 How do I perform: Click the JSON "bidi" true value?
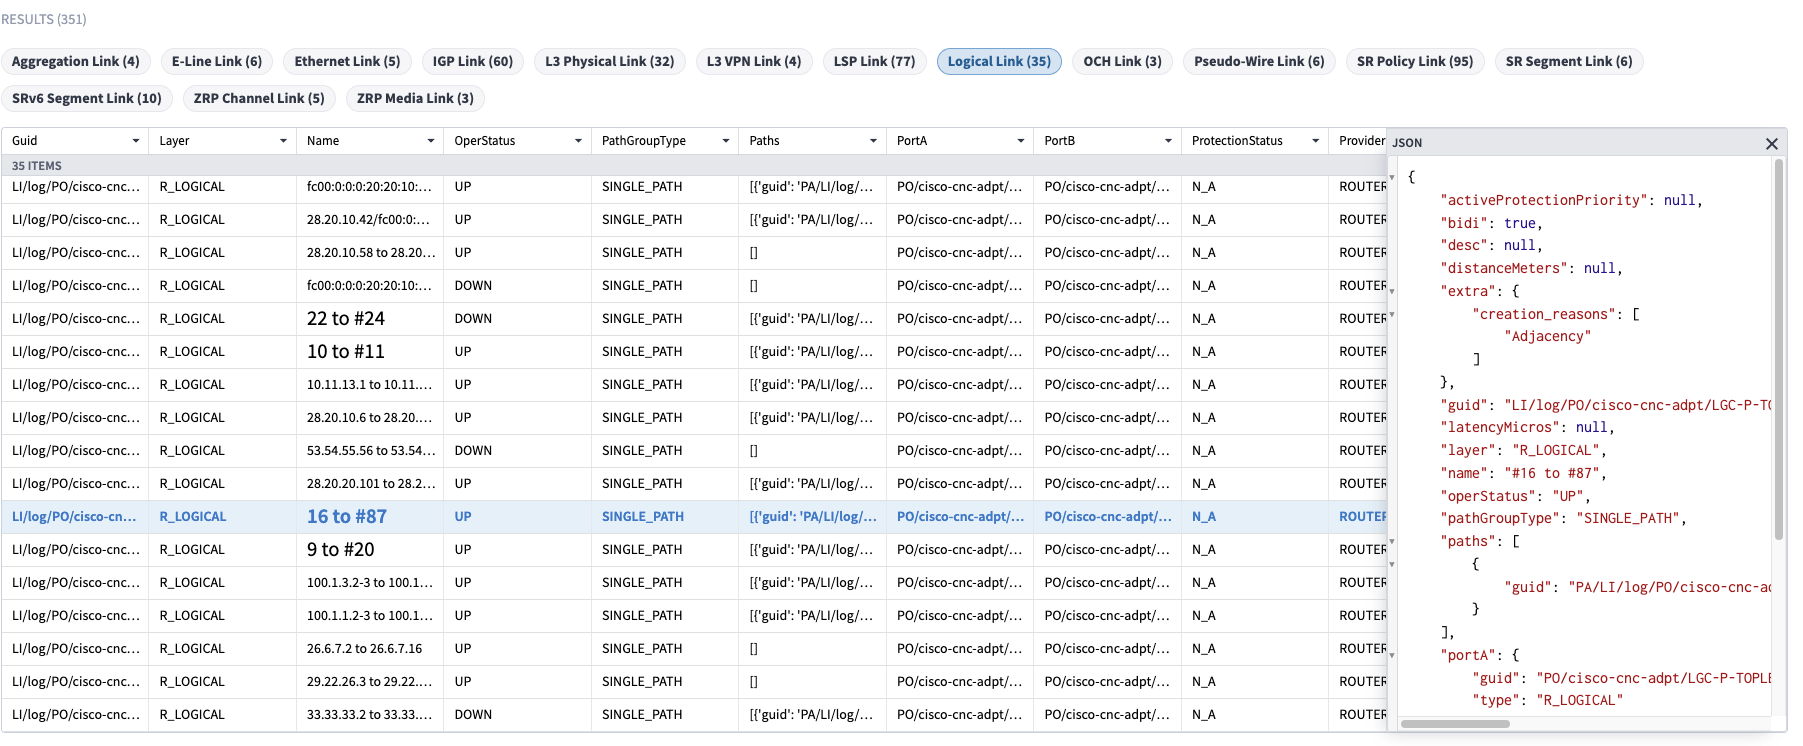coord(1519,223)
